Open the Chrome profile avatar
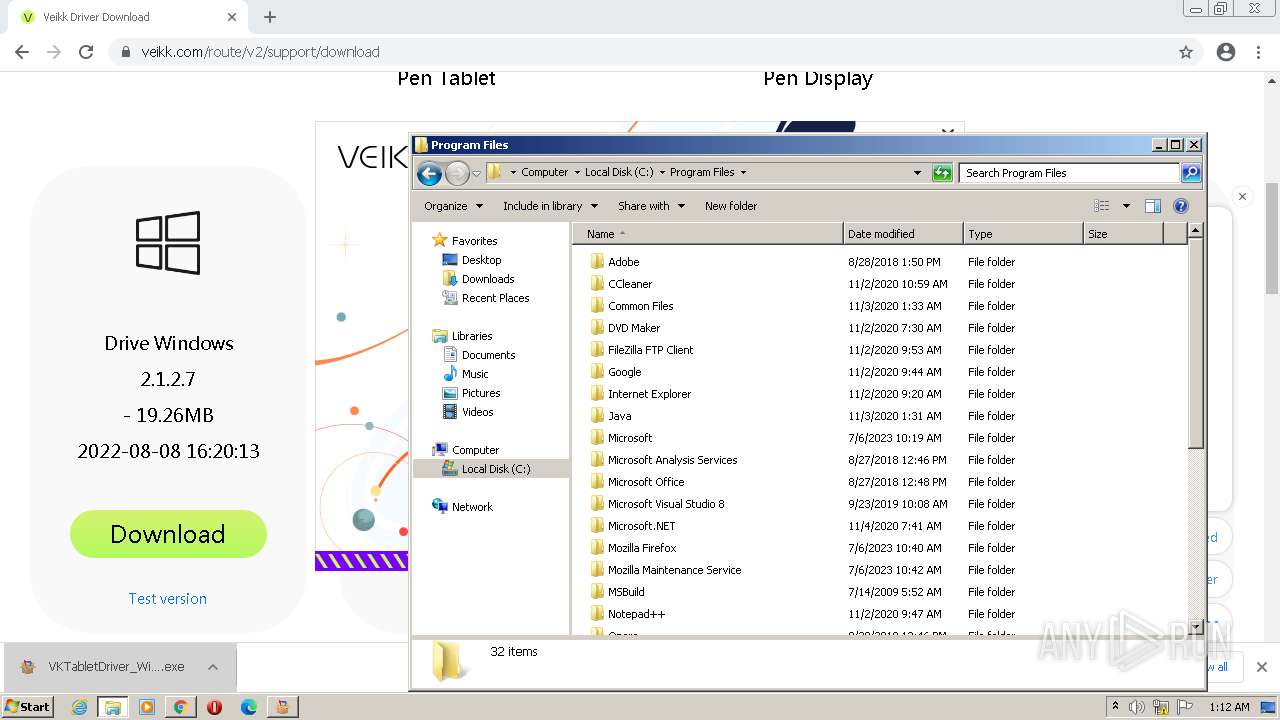This screenshot has width=1280, height=720. point(1226,52)
